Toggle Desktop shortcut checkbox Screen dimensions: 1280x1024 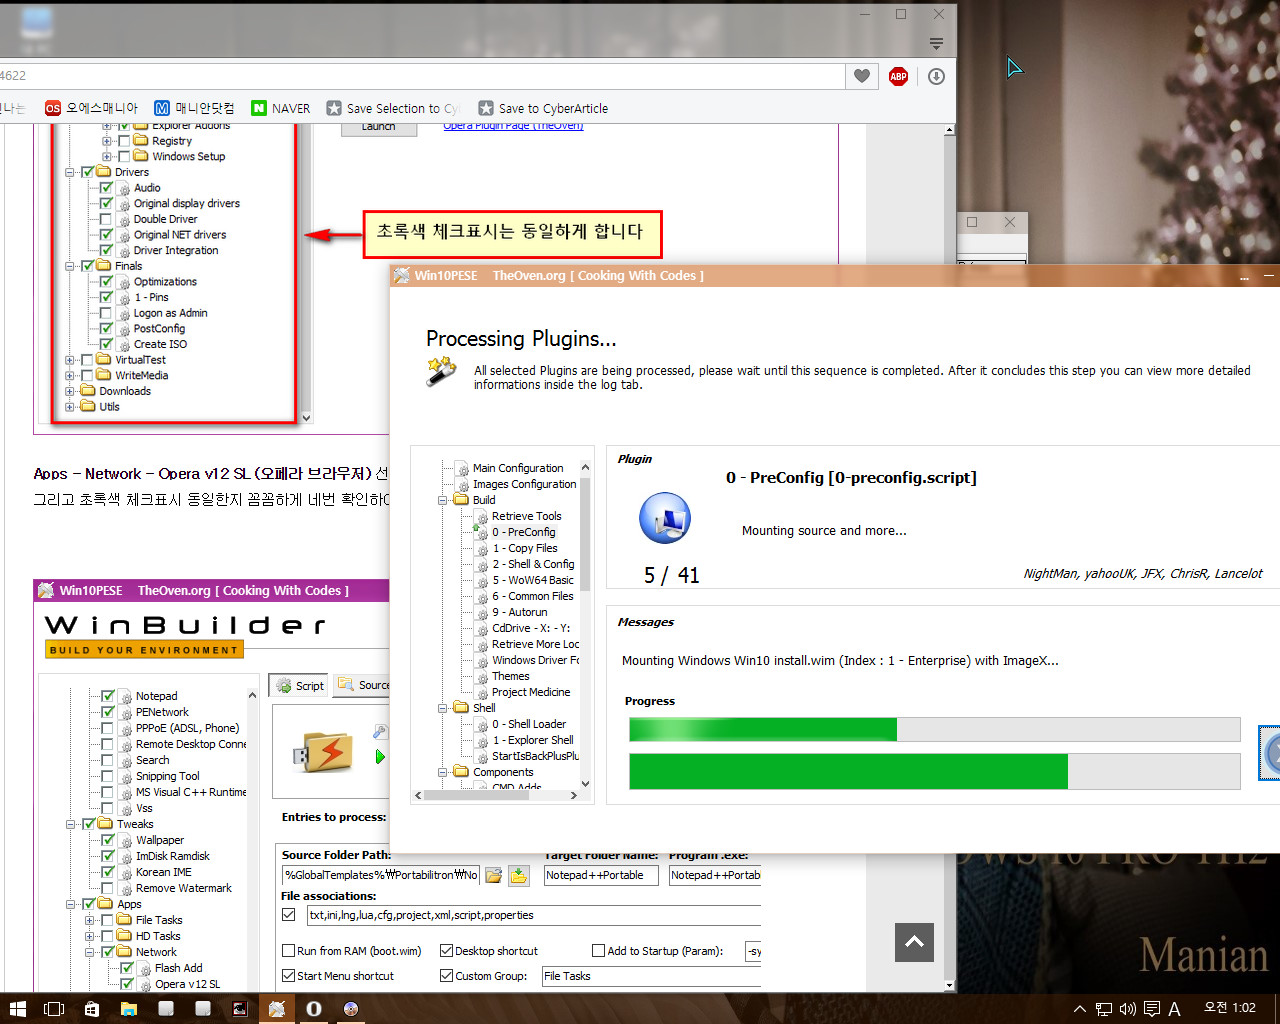[x=446, y=951]
